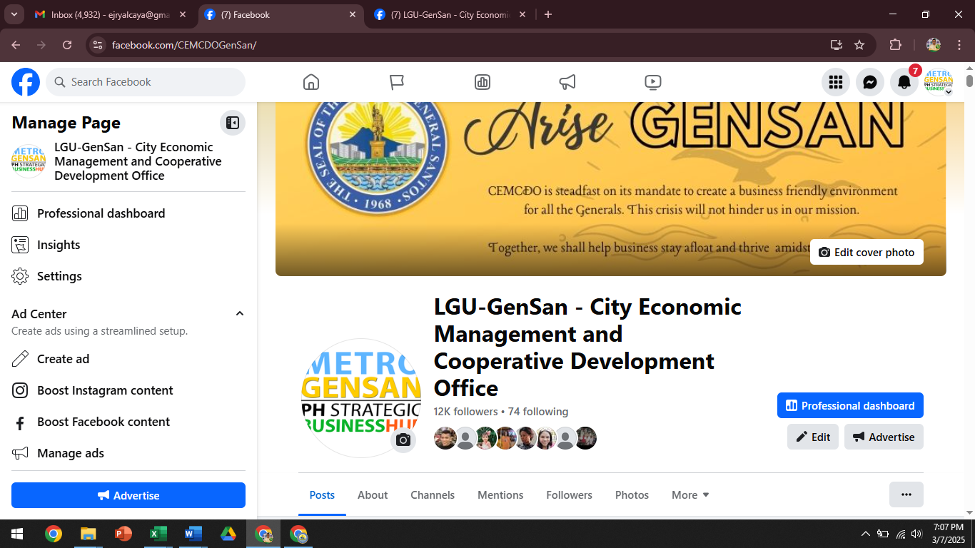Select Boost Facebook content
The image size is (977, 550).
(128, 422)
